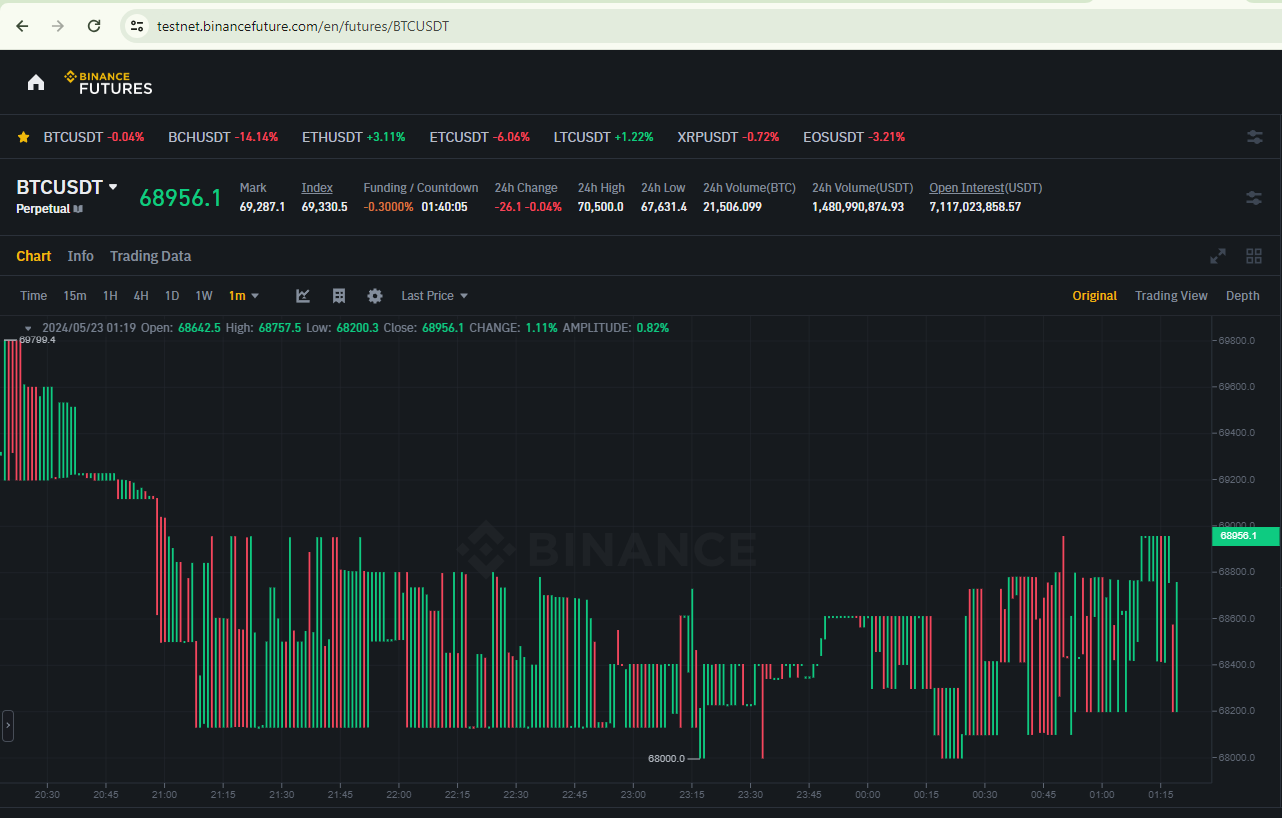Screen dimensions: 1282x818
Task: Toggle the favorites star icon
Action: coord(23,137)
